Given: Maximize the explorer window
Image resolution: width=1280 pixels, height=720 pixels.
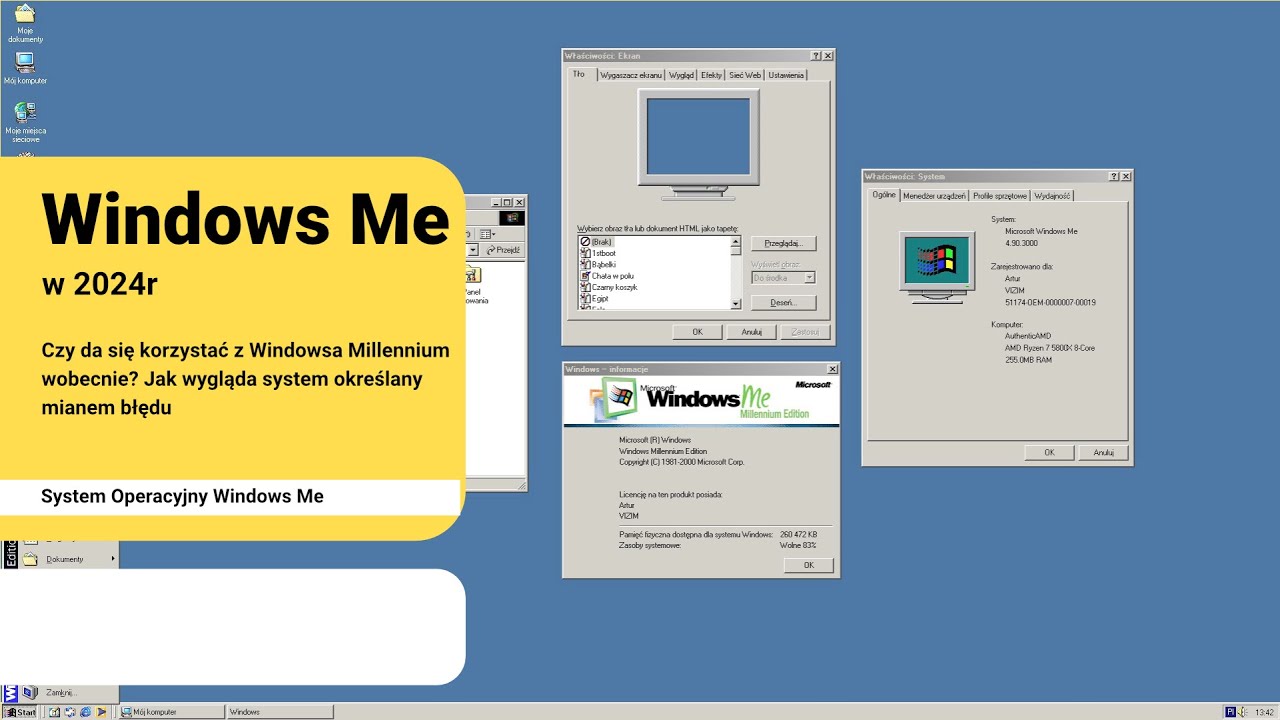Looking at the screenshot, I should (507, 202).
